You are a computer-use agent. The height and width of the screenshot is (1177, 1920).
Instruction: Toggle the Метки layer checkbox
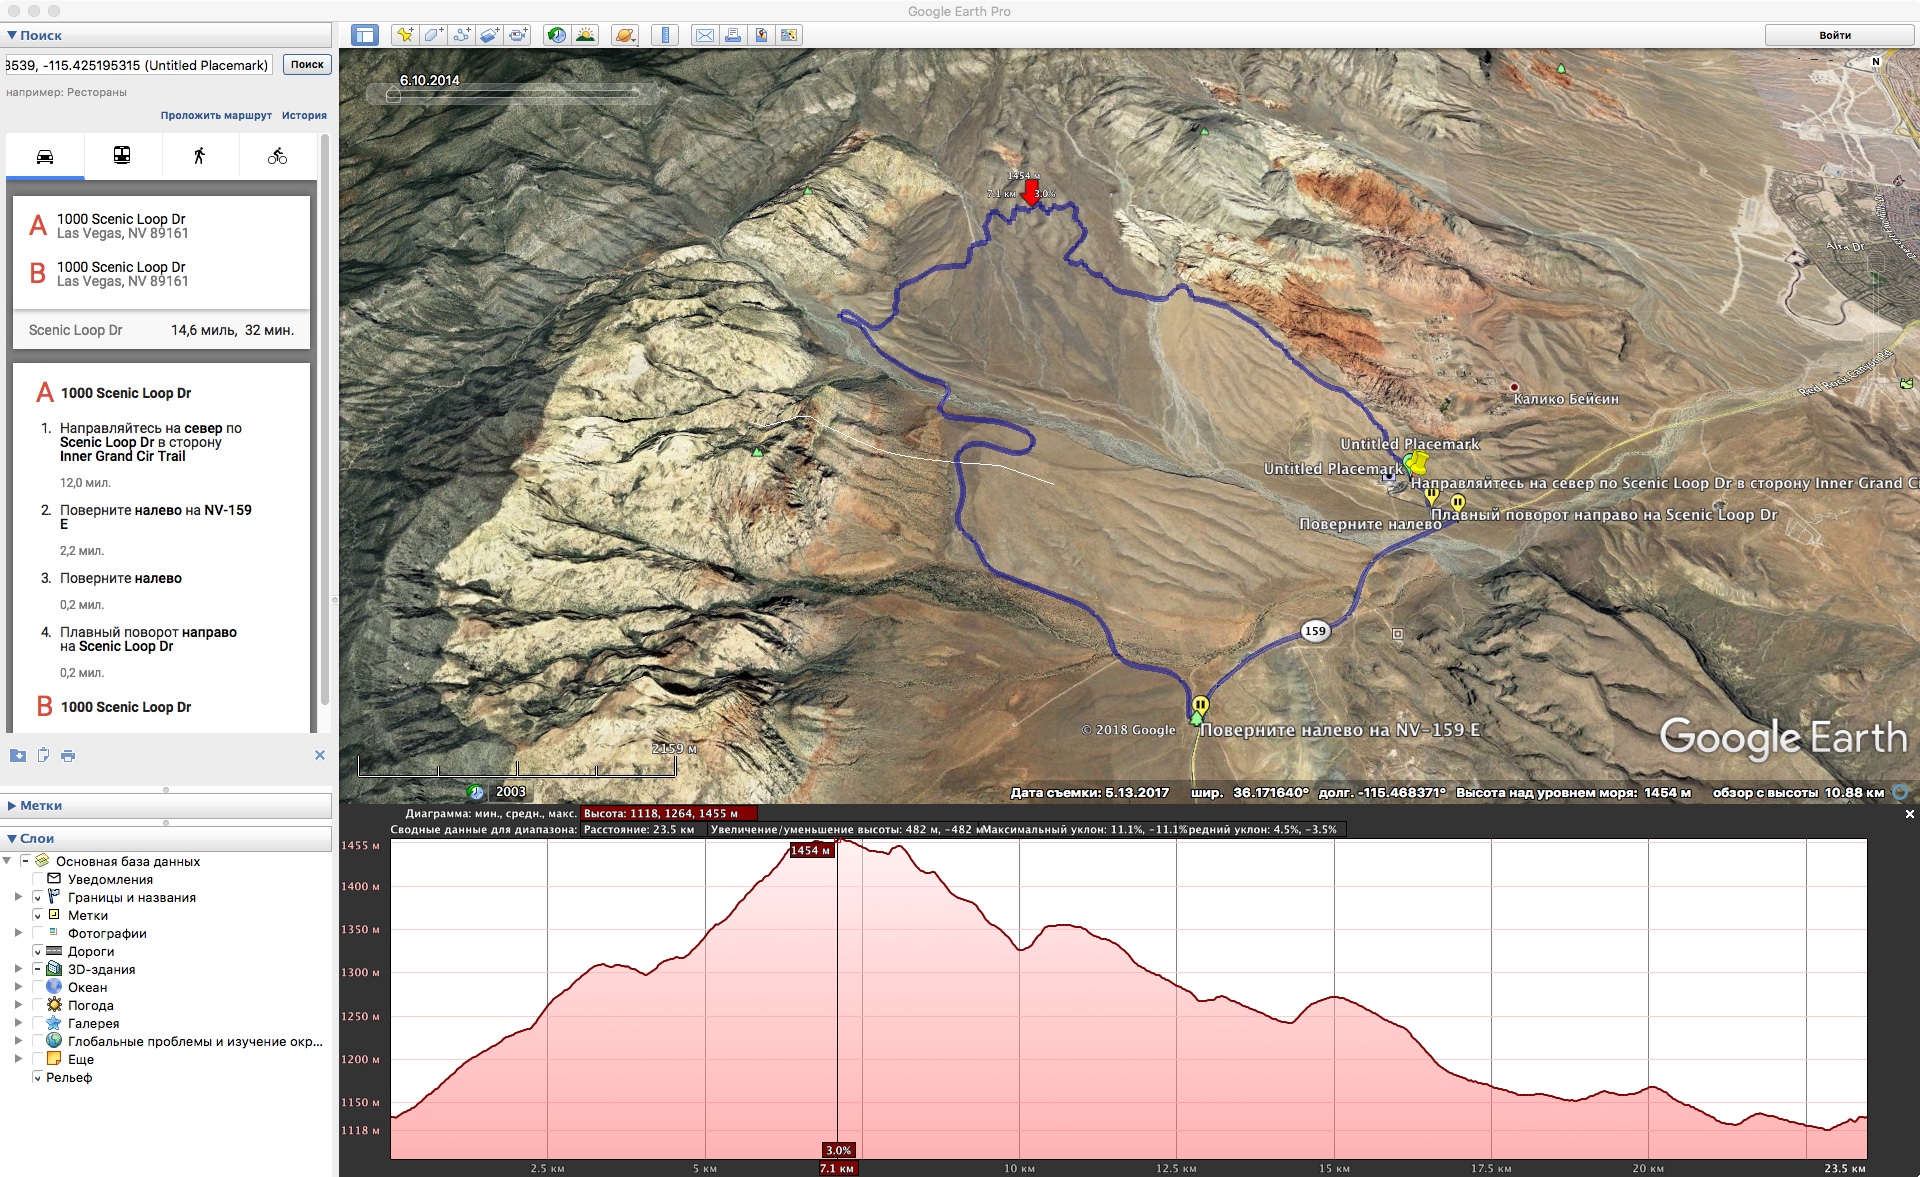[x=38, y=915]
